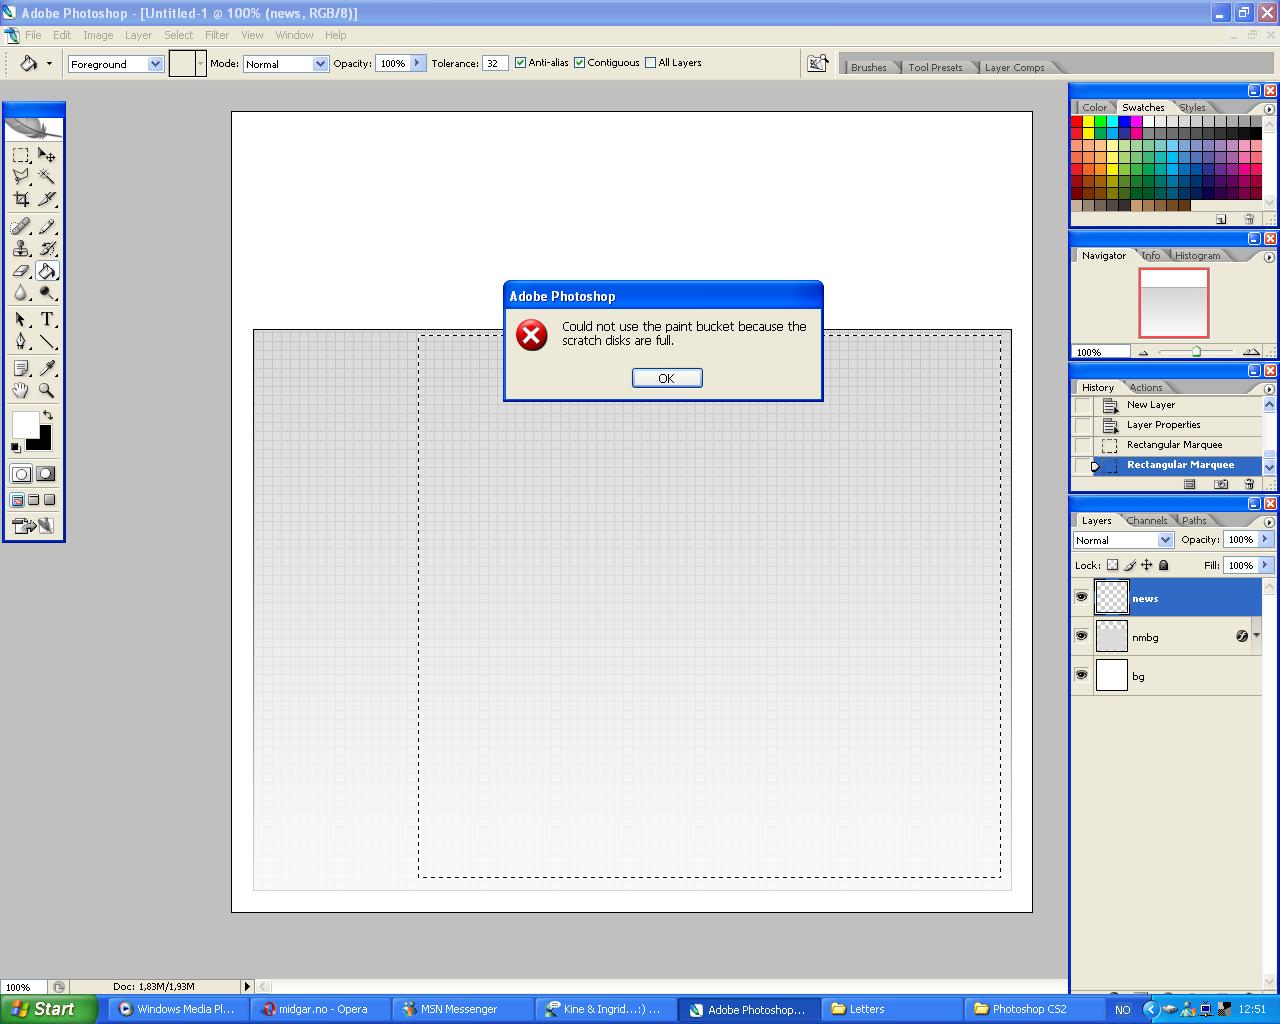
Task: Uncheck the Anti-alias checkbox
Action: pyautogui.click(x=520, y=63)
